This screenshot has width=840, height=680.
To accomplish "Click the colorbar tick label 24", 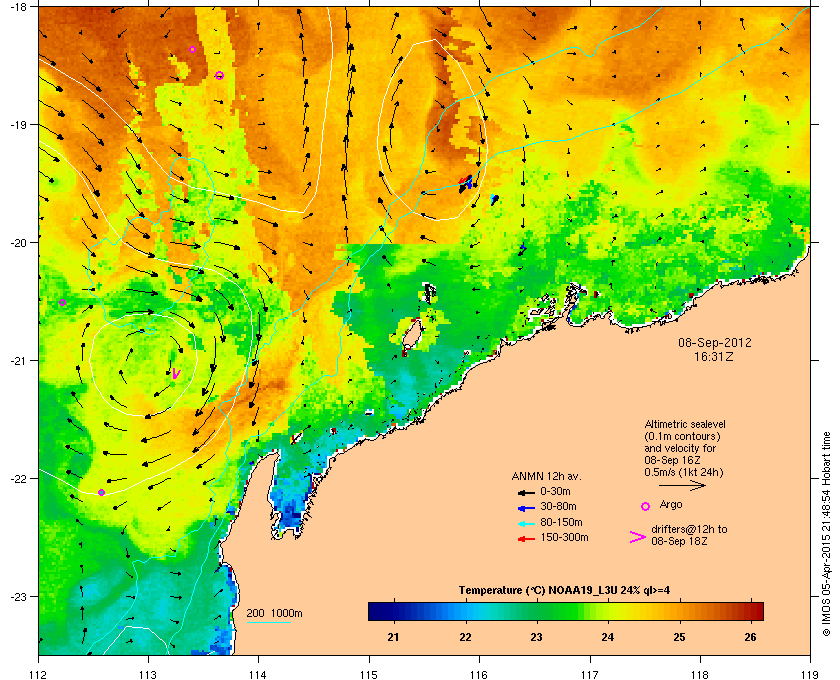I will 608,637.
